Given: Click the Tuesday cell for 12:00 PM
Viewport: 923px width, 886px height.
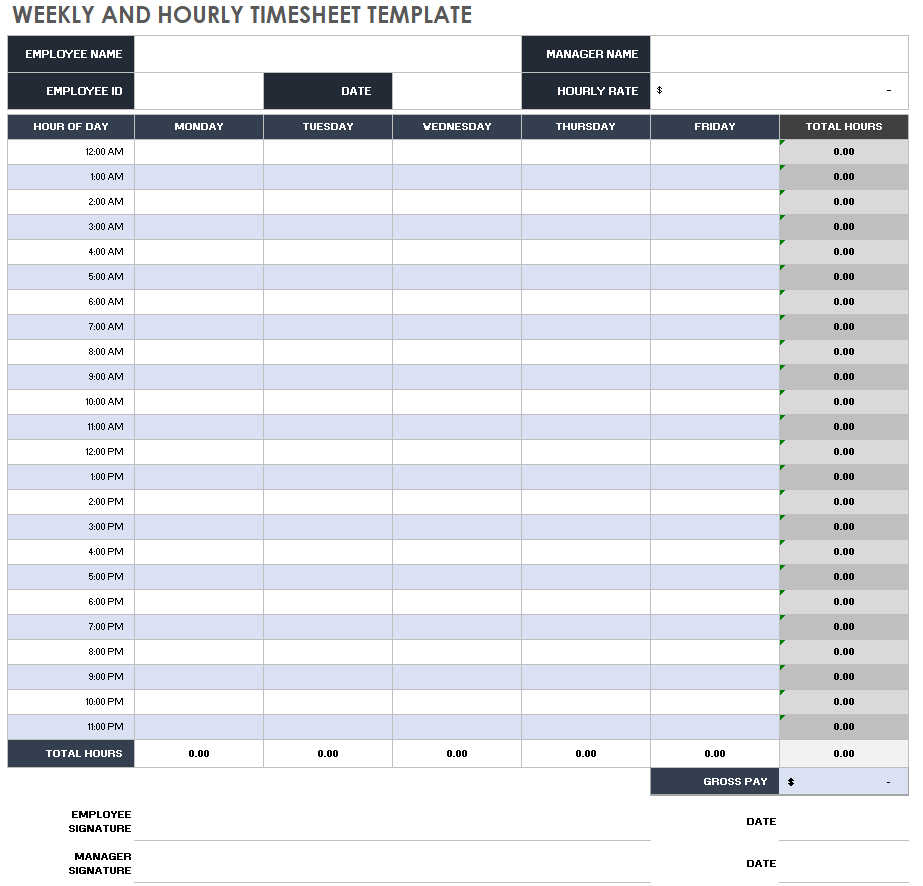Looking at the screenshot, I should point(328,452).
